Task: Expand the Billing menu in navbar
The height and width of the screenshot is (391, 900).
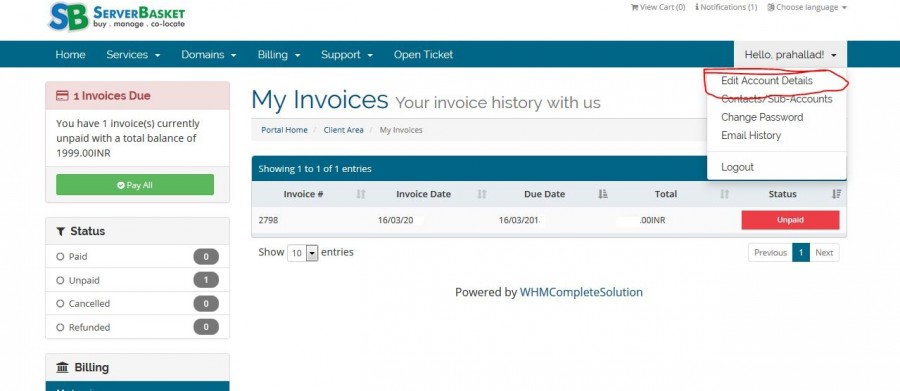Action: coord(279,55)
